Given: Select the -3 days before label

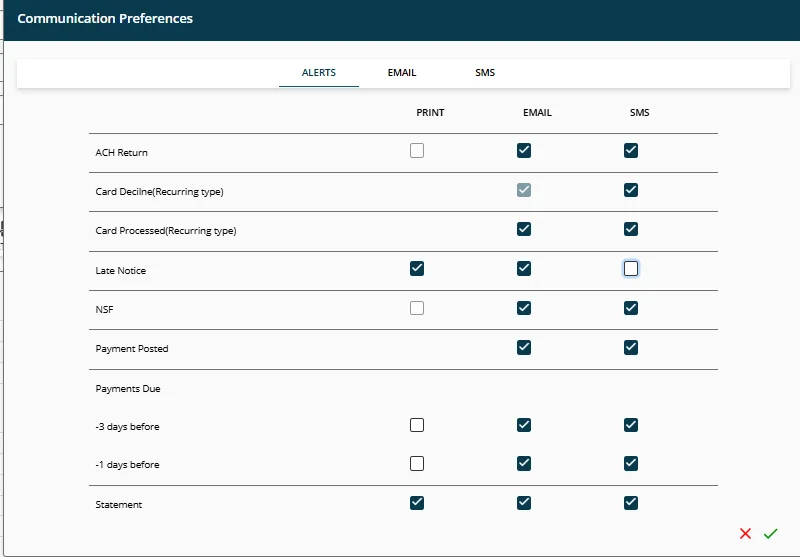Looking at the screenshot, I should point(127,427).
